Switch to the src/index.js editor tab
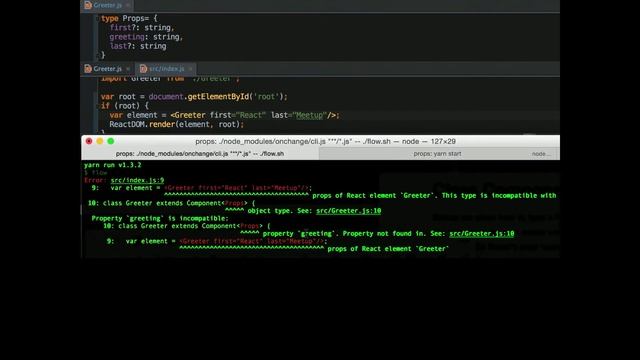This screenshot has height=360, width=640. coord(167,69)
